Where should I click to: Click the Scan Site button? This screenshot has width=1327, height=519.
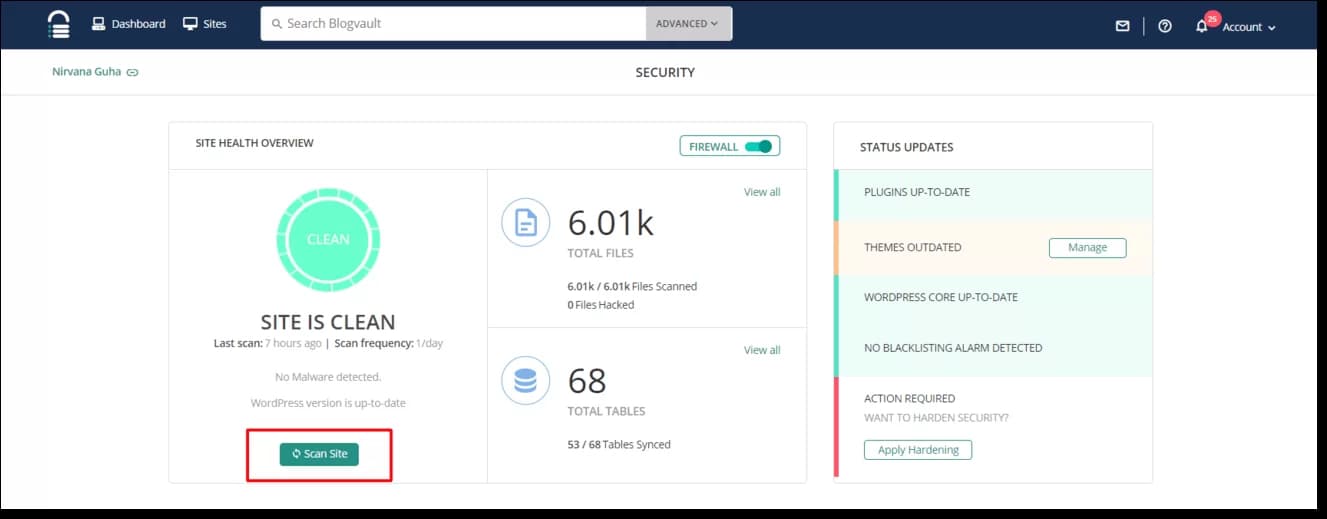tap(319, 454)
